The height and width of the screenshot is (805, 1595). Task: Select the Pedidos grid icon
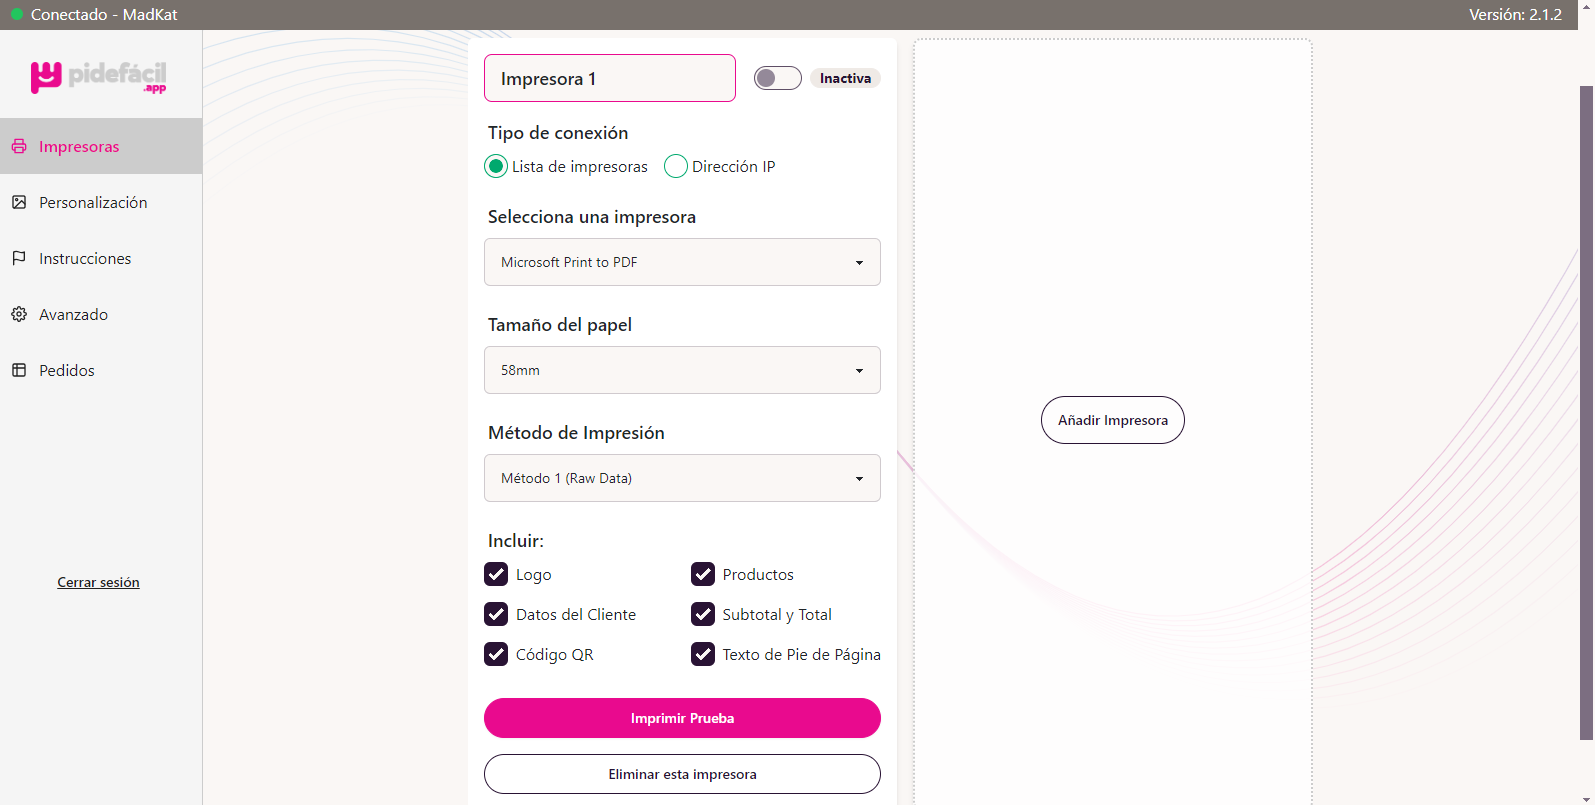(x=19, y=370)
